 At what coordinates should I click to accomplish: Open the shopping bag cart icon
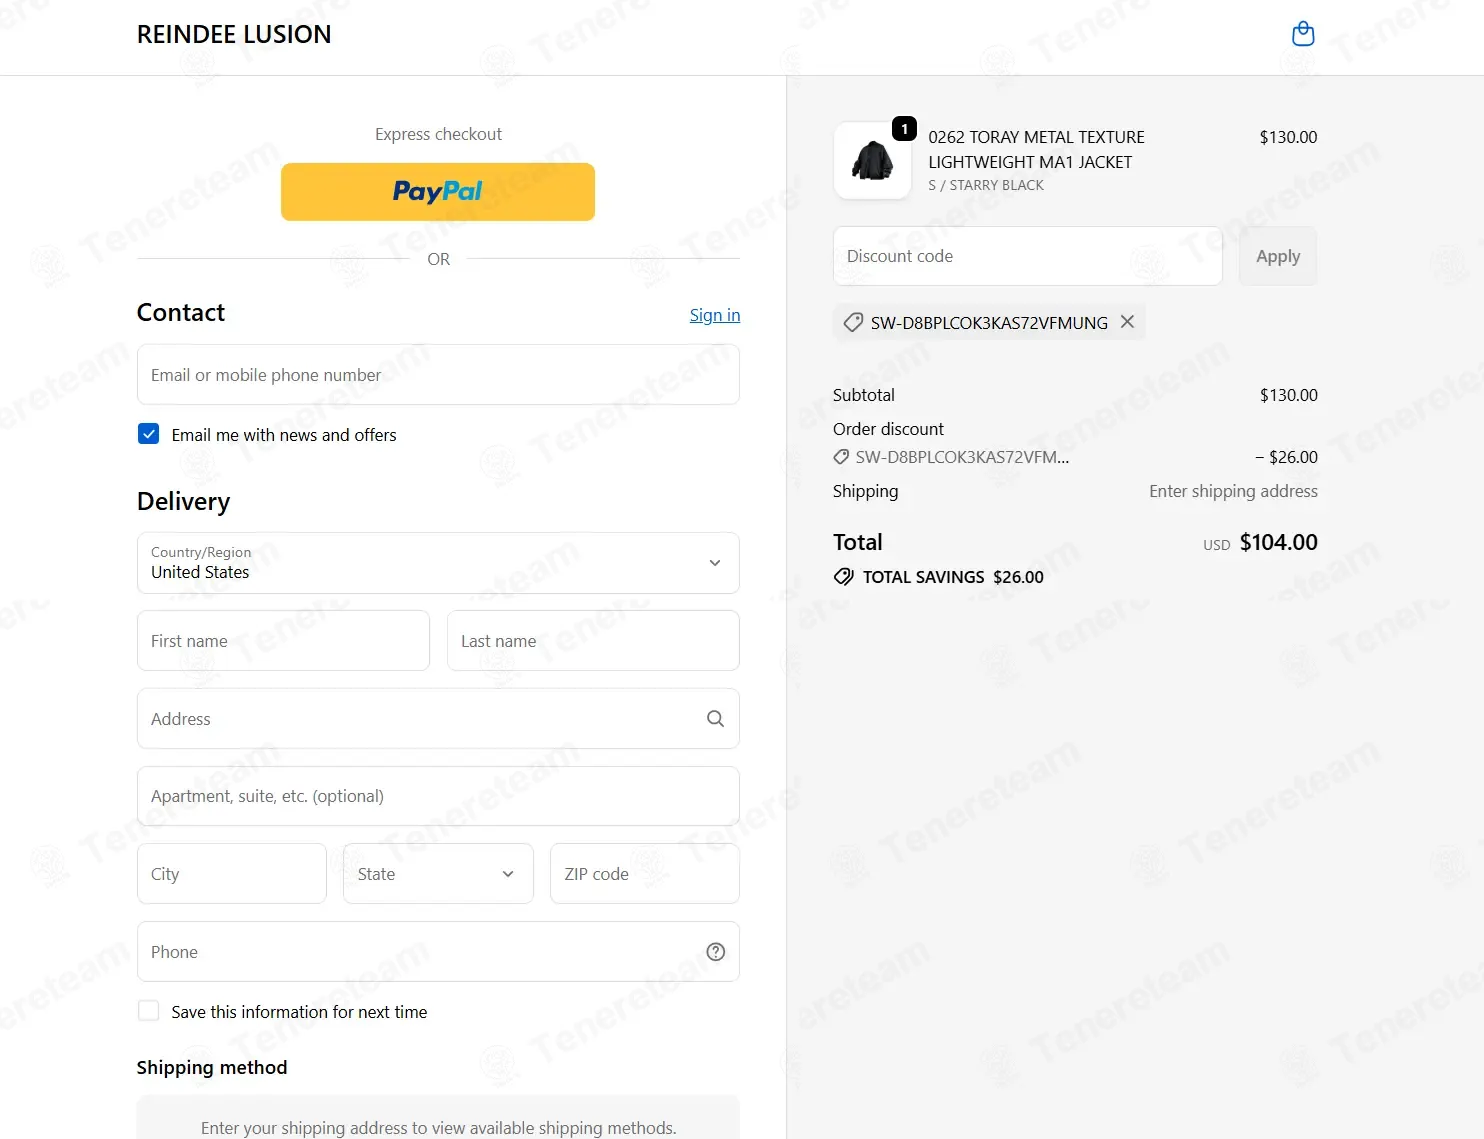(x=1303, y=34)
